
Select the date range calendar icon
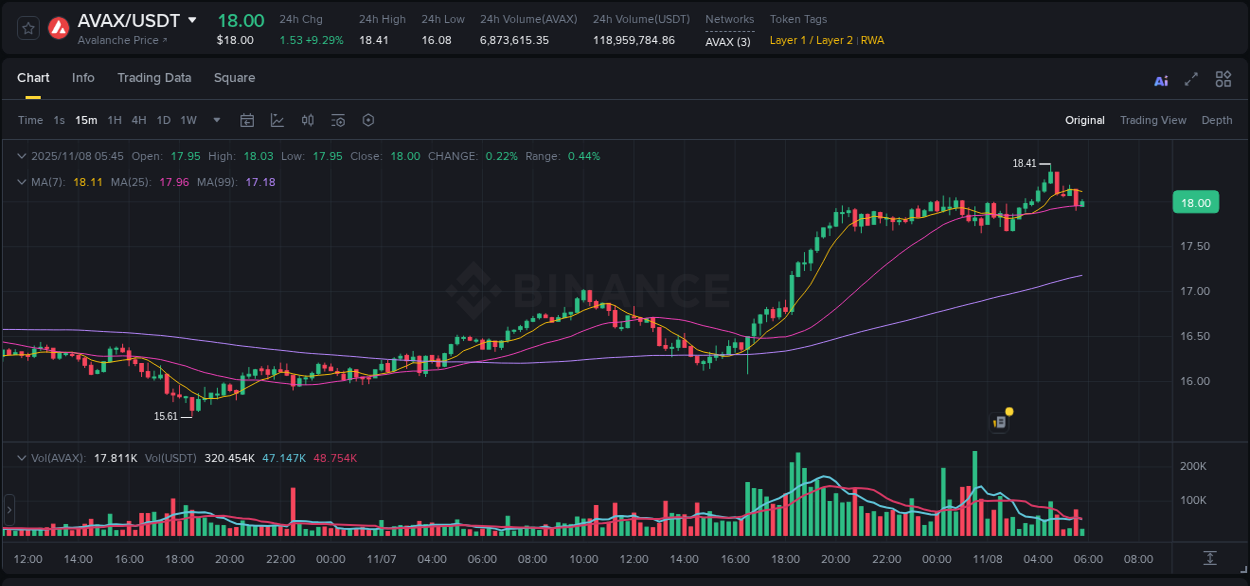tap(247, 119)
